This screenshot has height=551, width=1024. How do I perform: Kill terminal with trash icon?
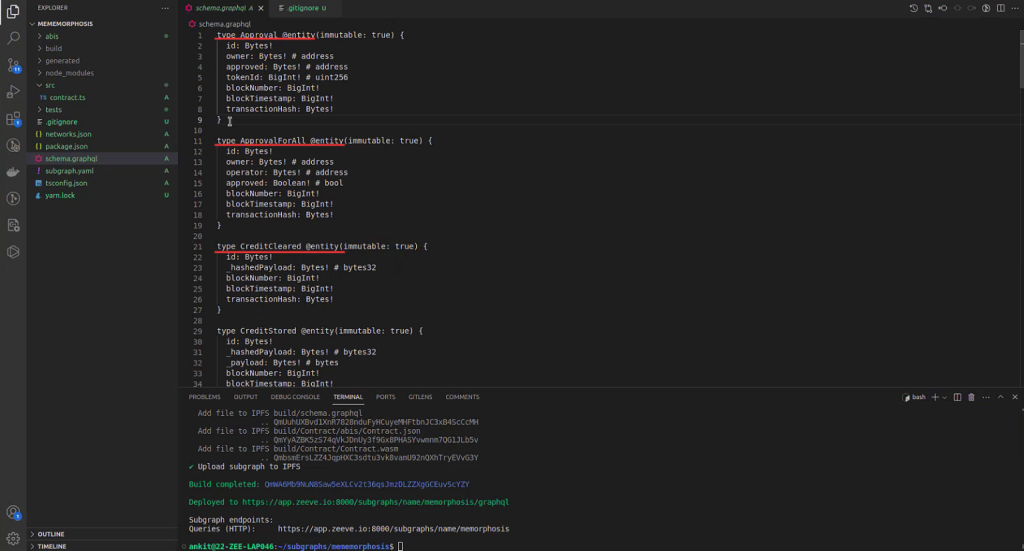point(971,397)
